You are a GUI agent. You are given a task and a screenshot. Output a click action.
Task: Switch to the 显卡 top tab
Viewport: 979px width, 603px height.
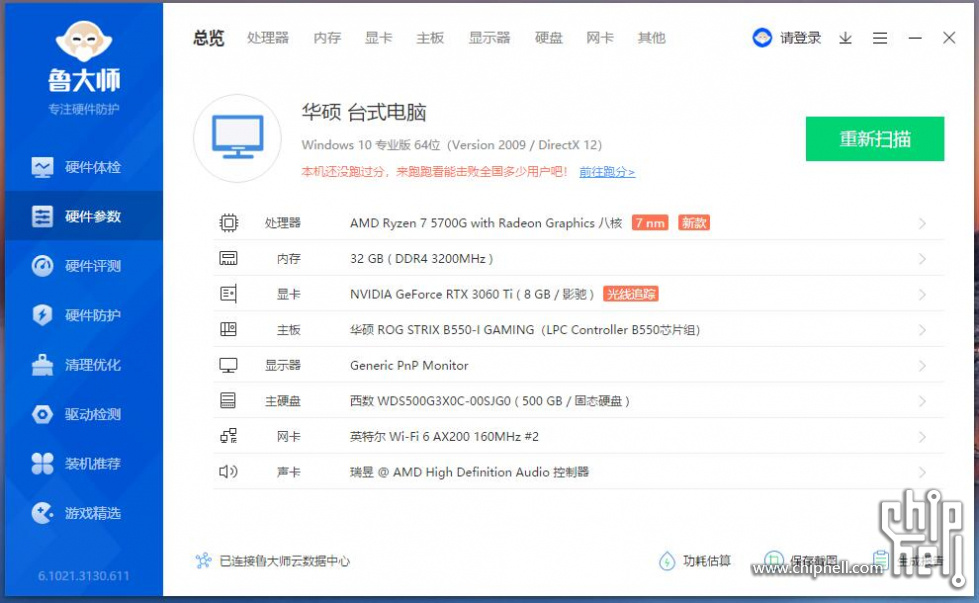pos(378,38)
